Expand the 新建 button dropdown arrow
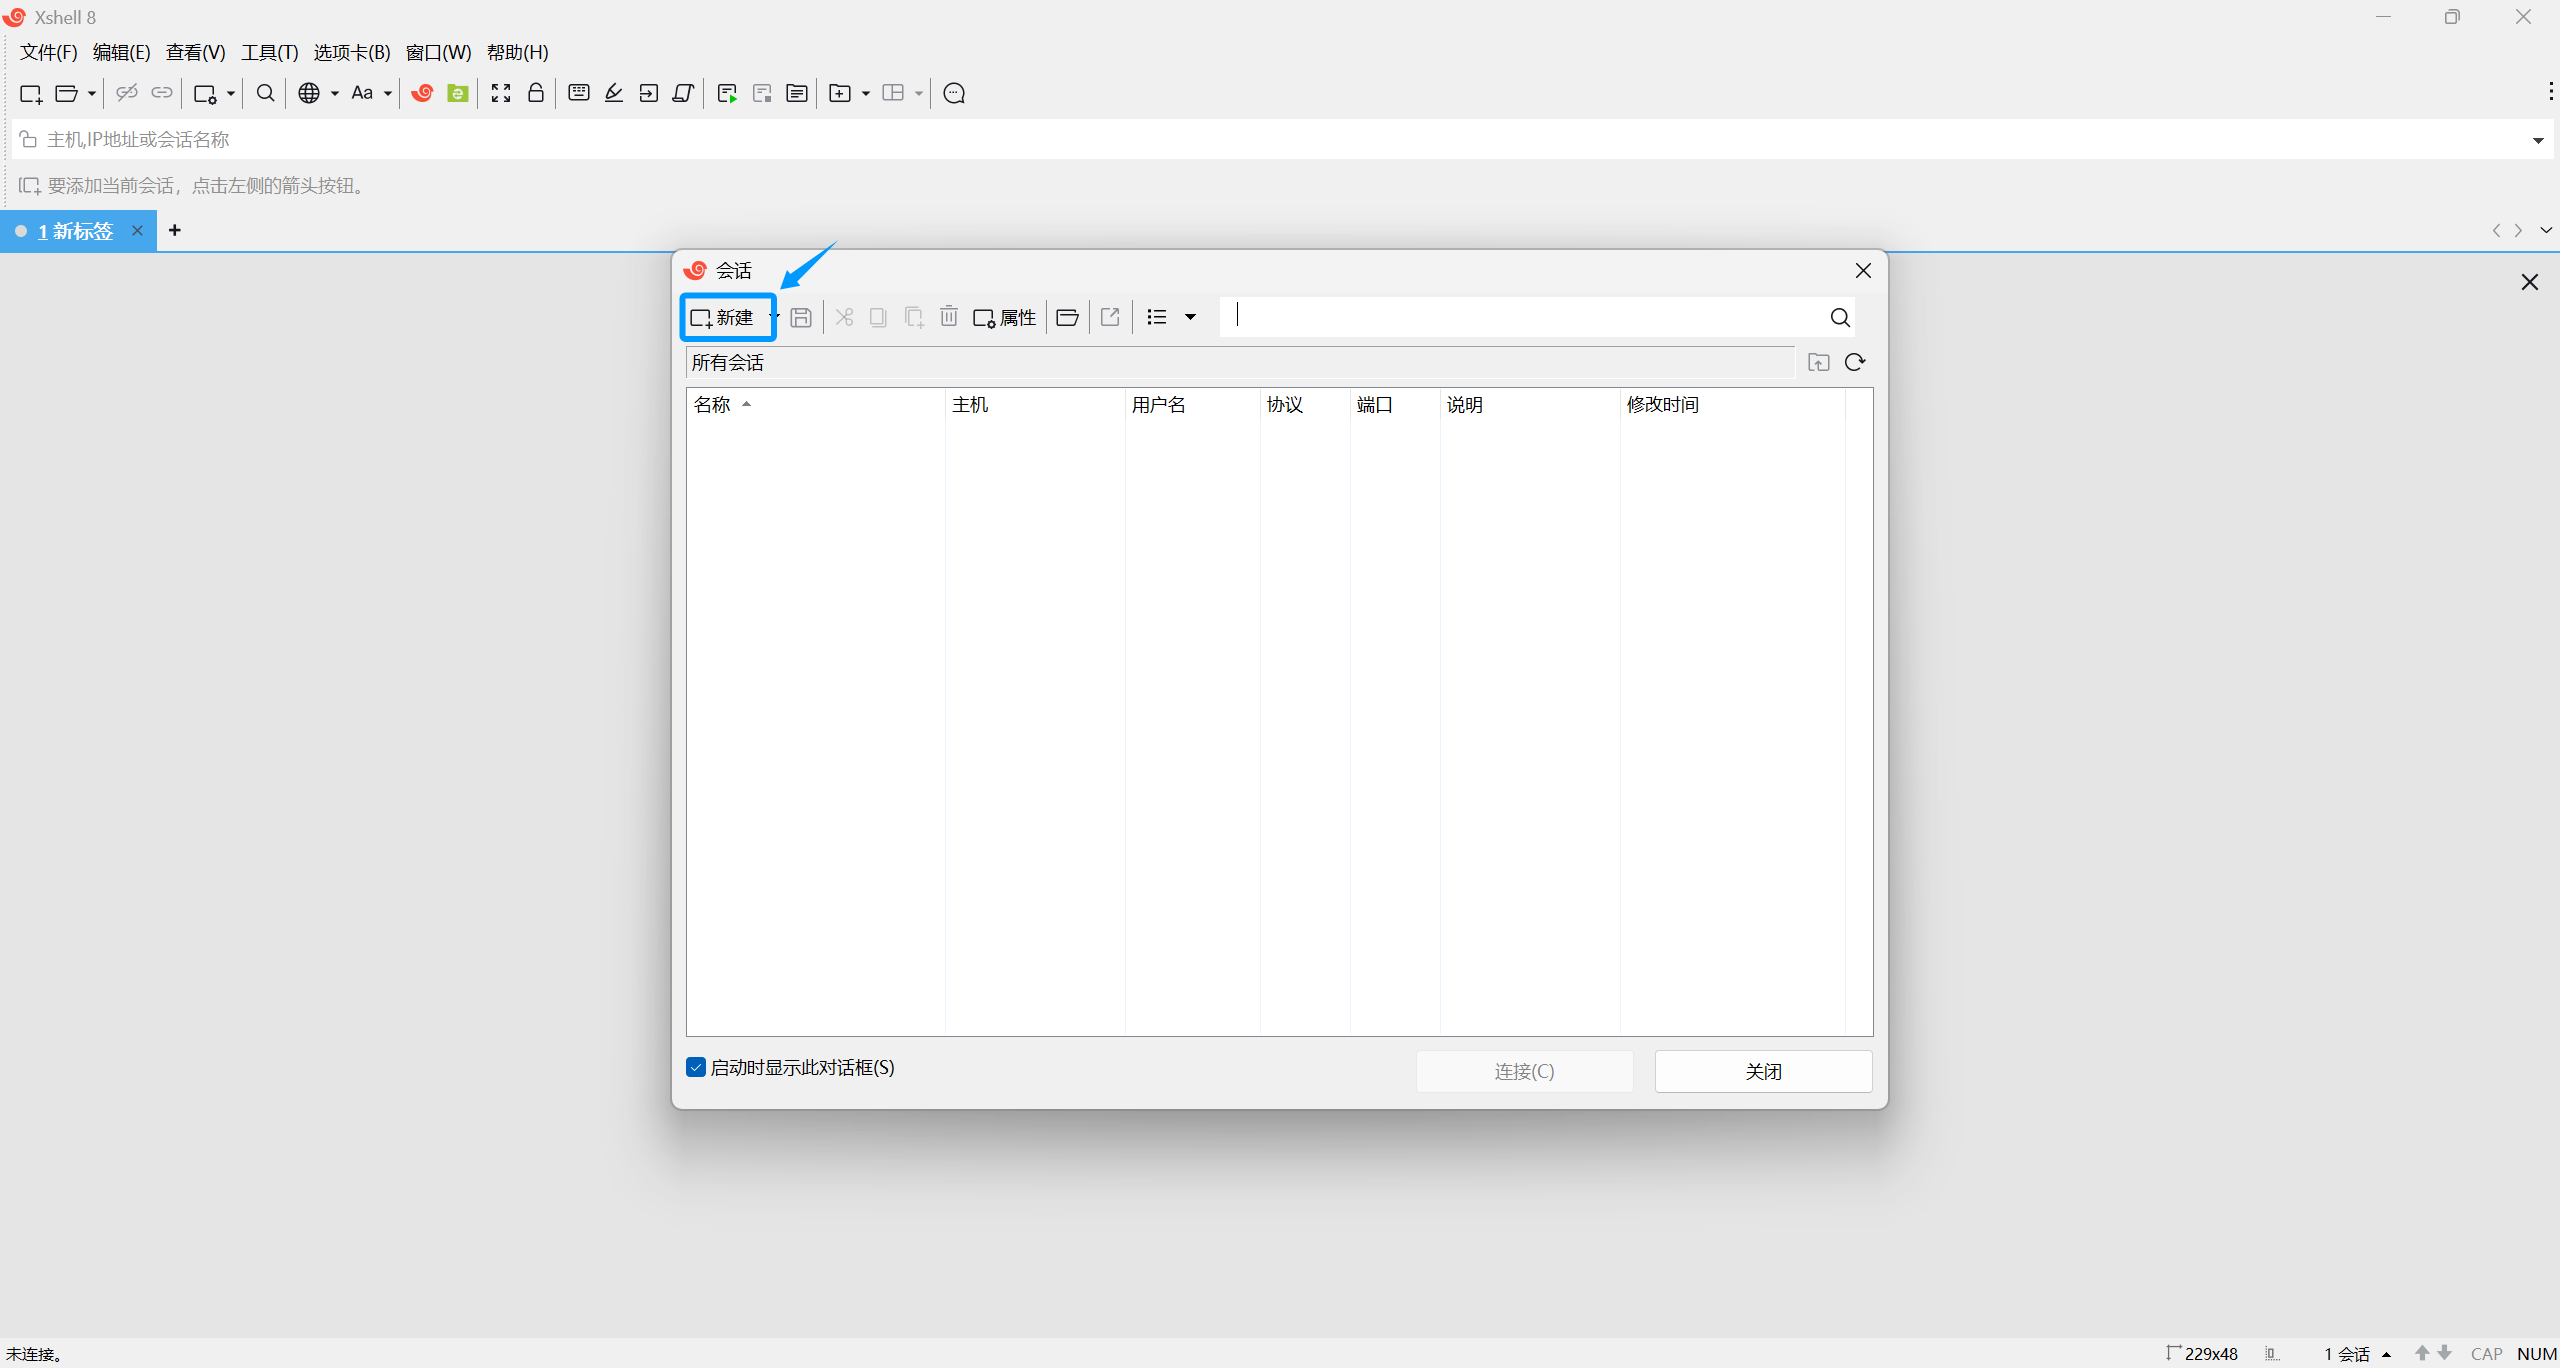 click(773, 317)
